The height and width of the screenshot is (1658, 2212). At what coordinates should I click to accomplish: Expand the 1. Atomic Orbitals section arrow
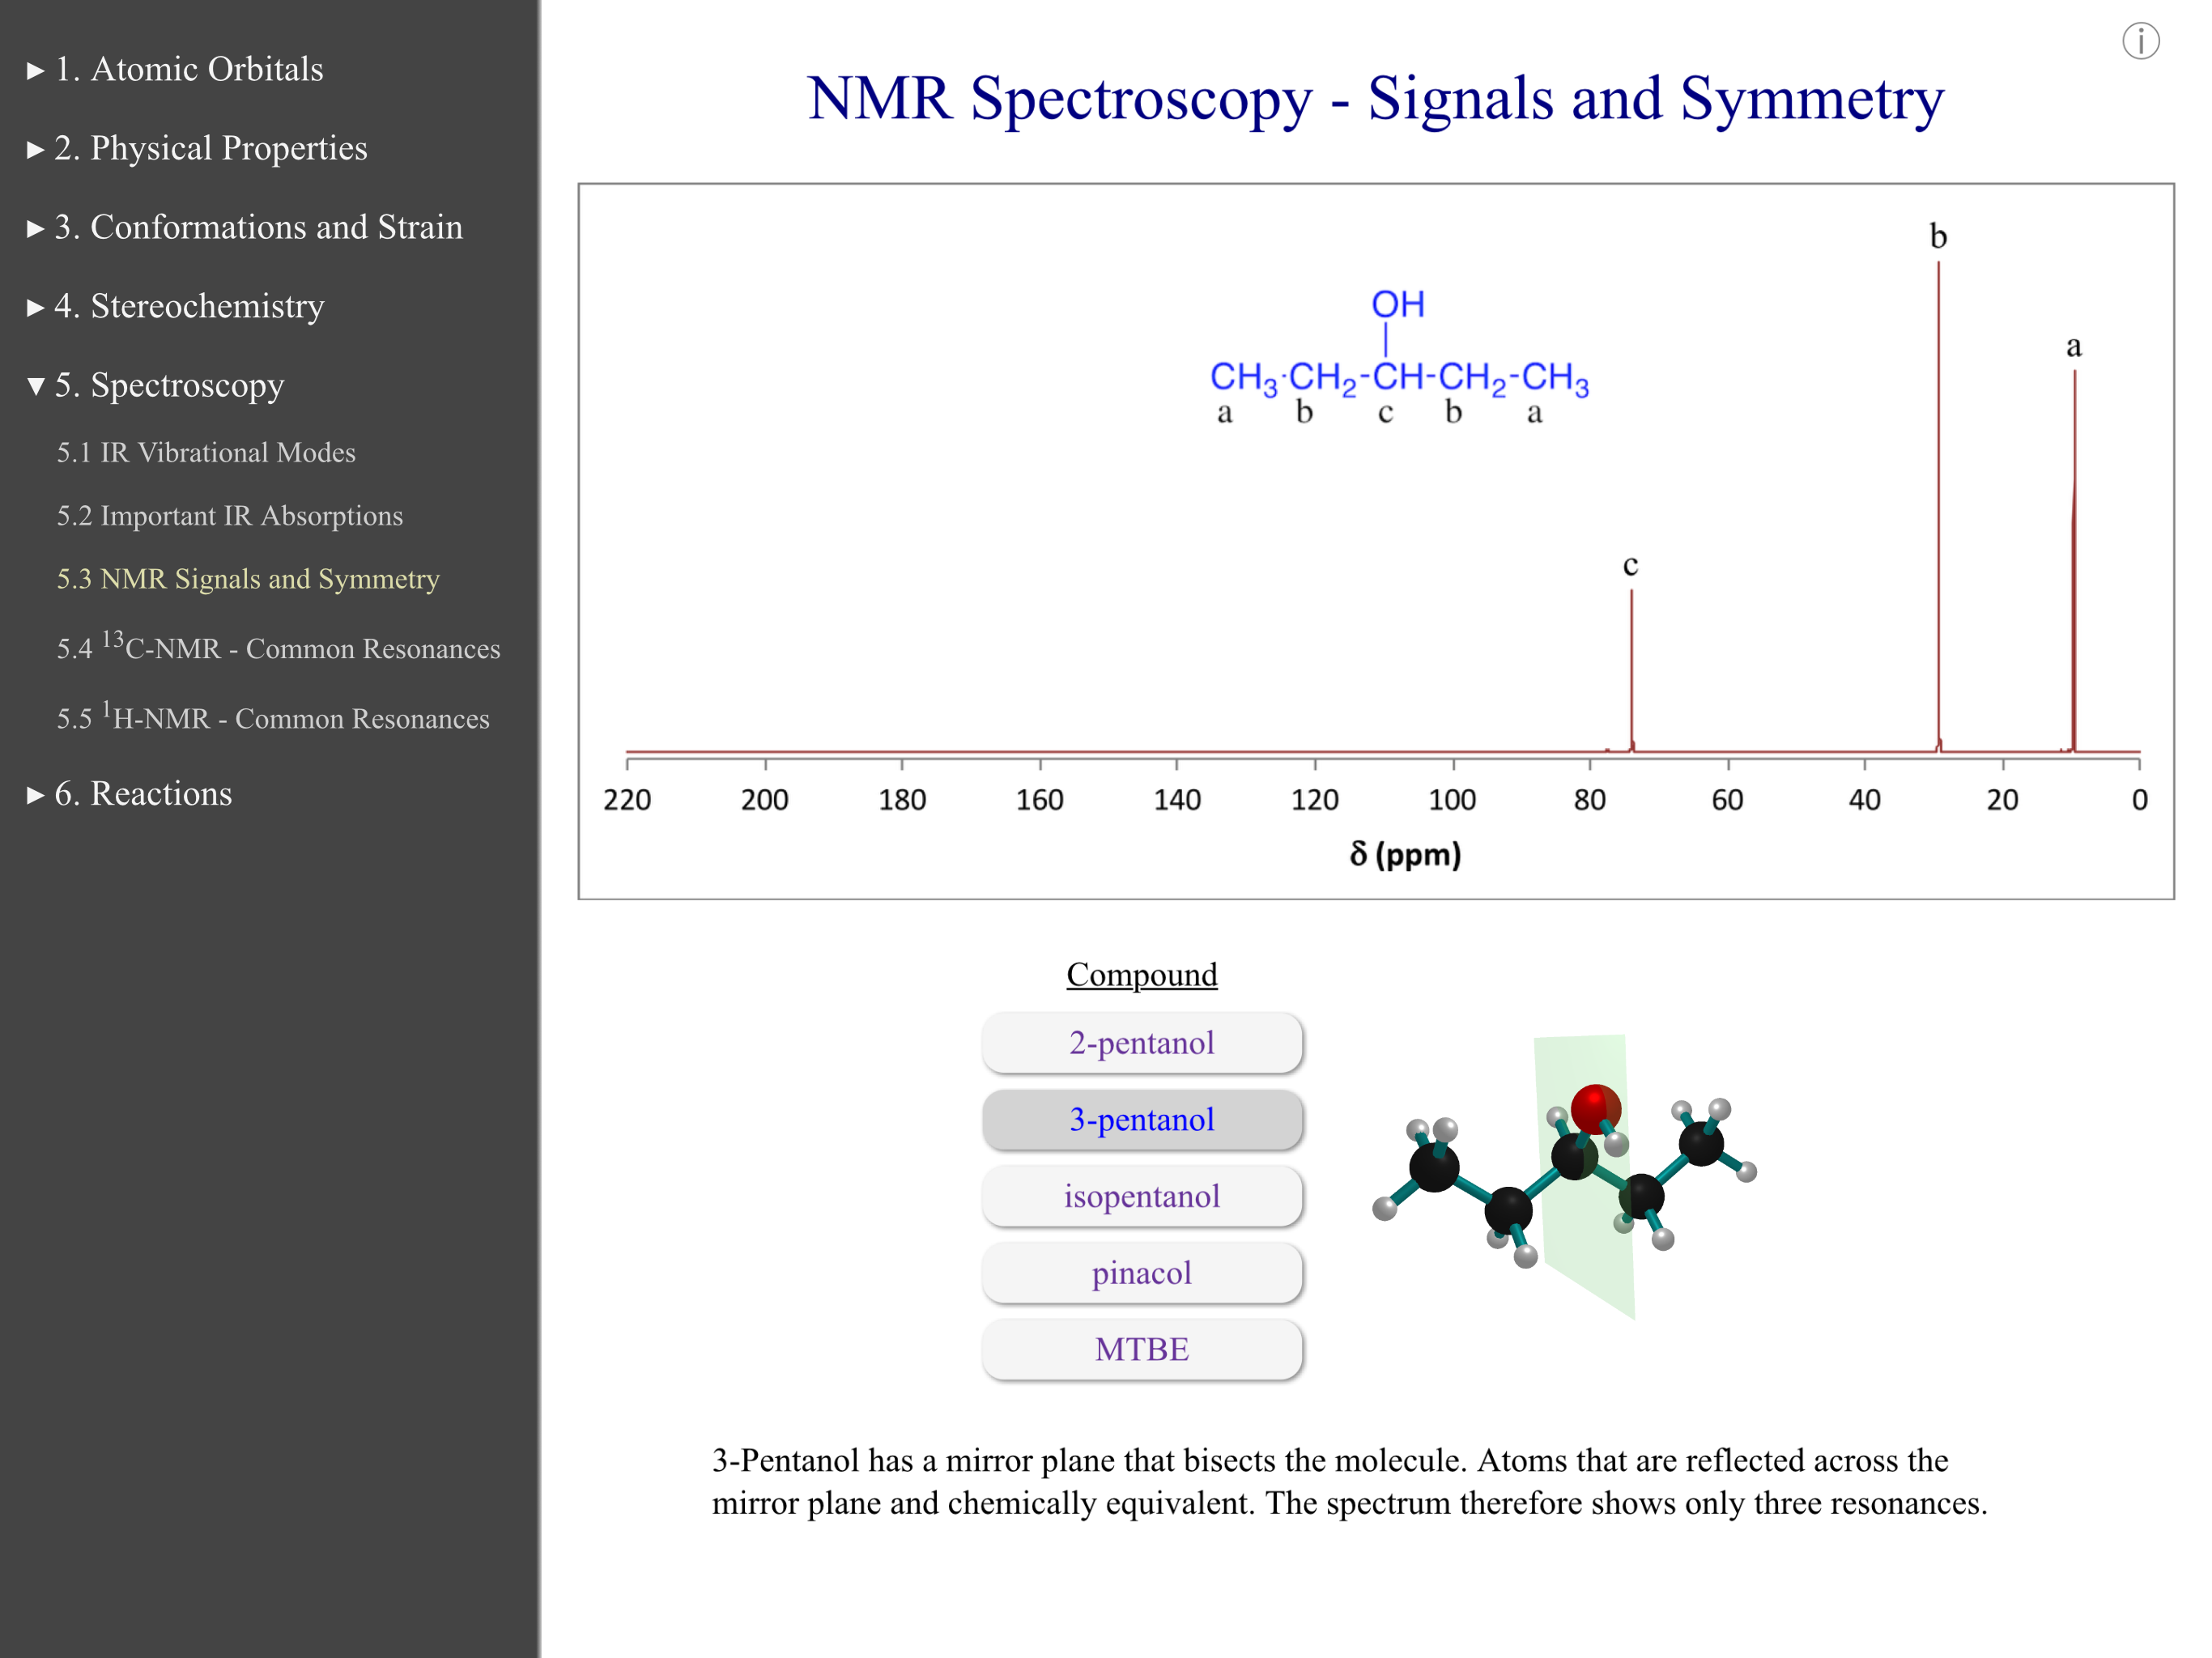pyautogui.click(x=36, y=71)
